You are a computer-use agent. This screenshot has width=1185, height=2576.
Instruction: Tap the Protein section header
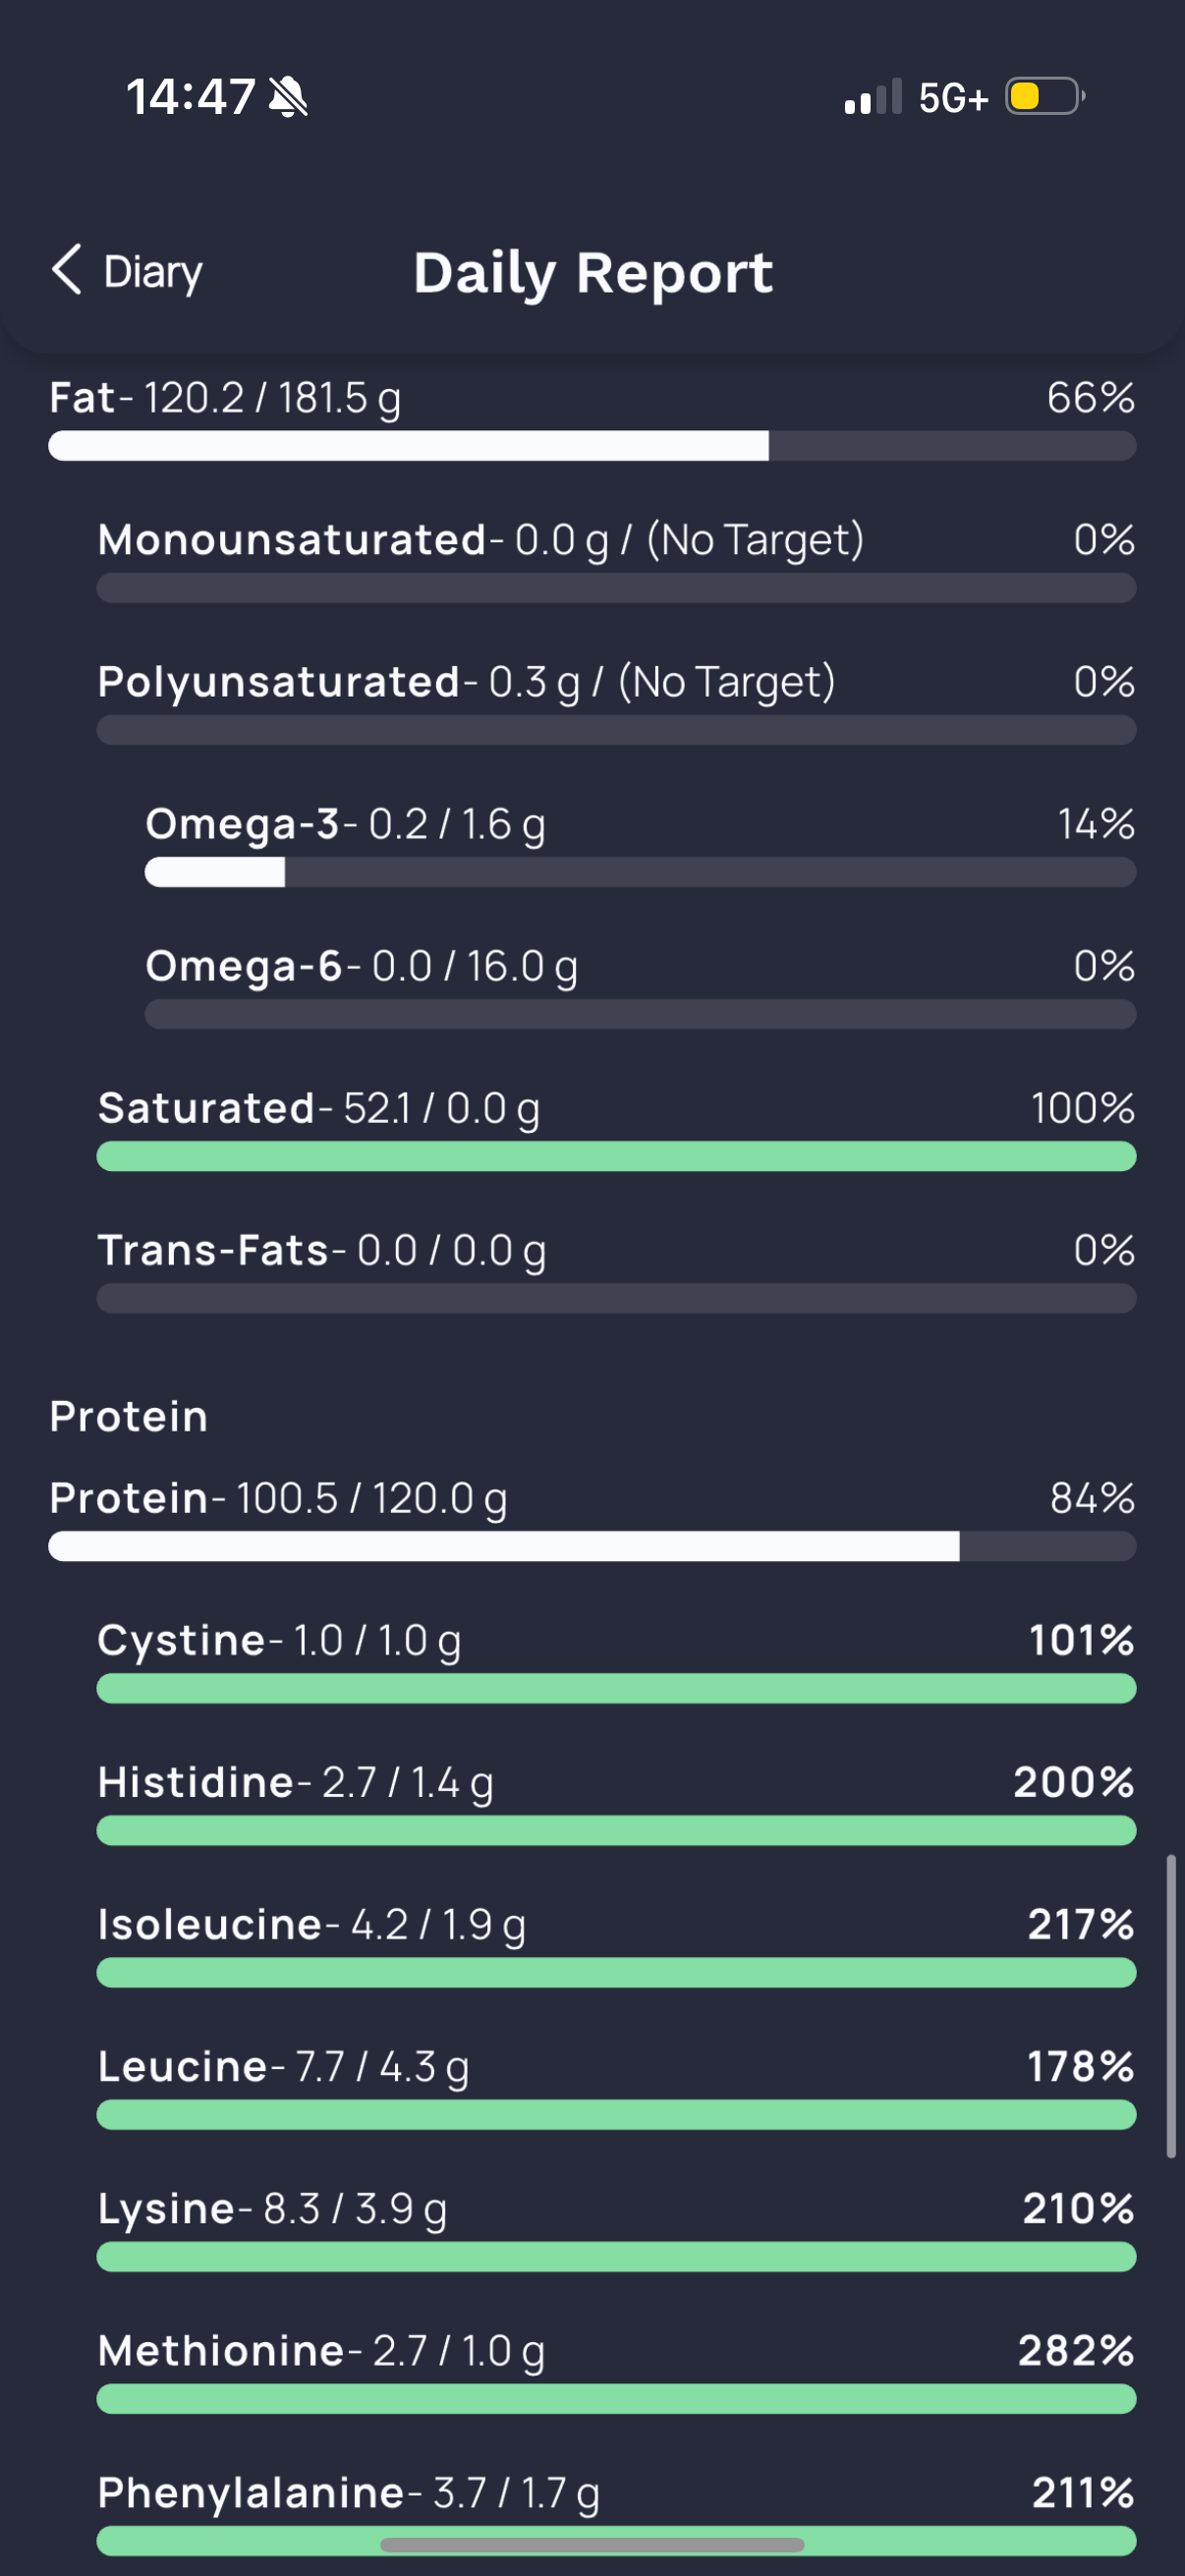coord(129,1416)
